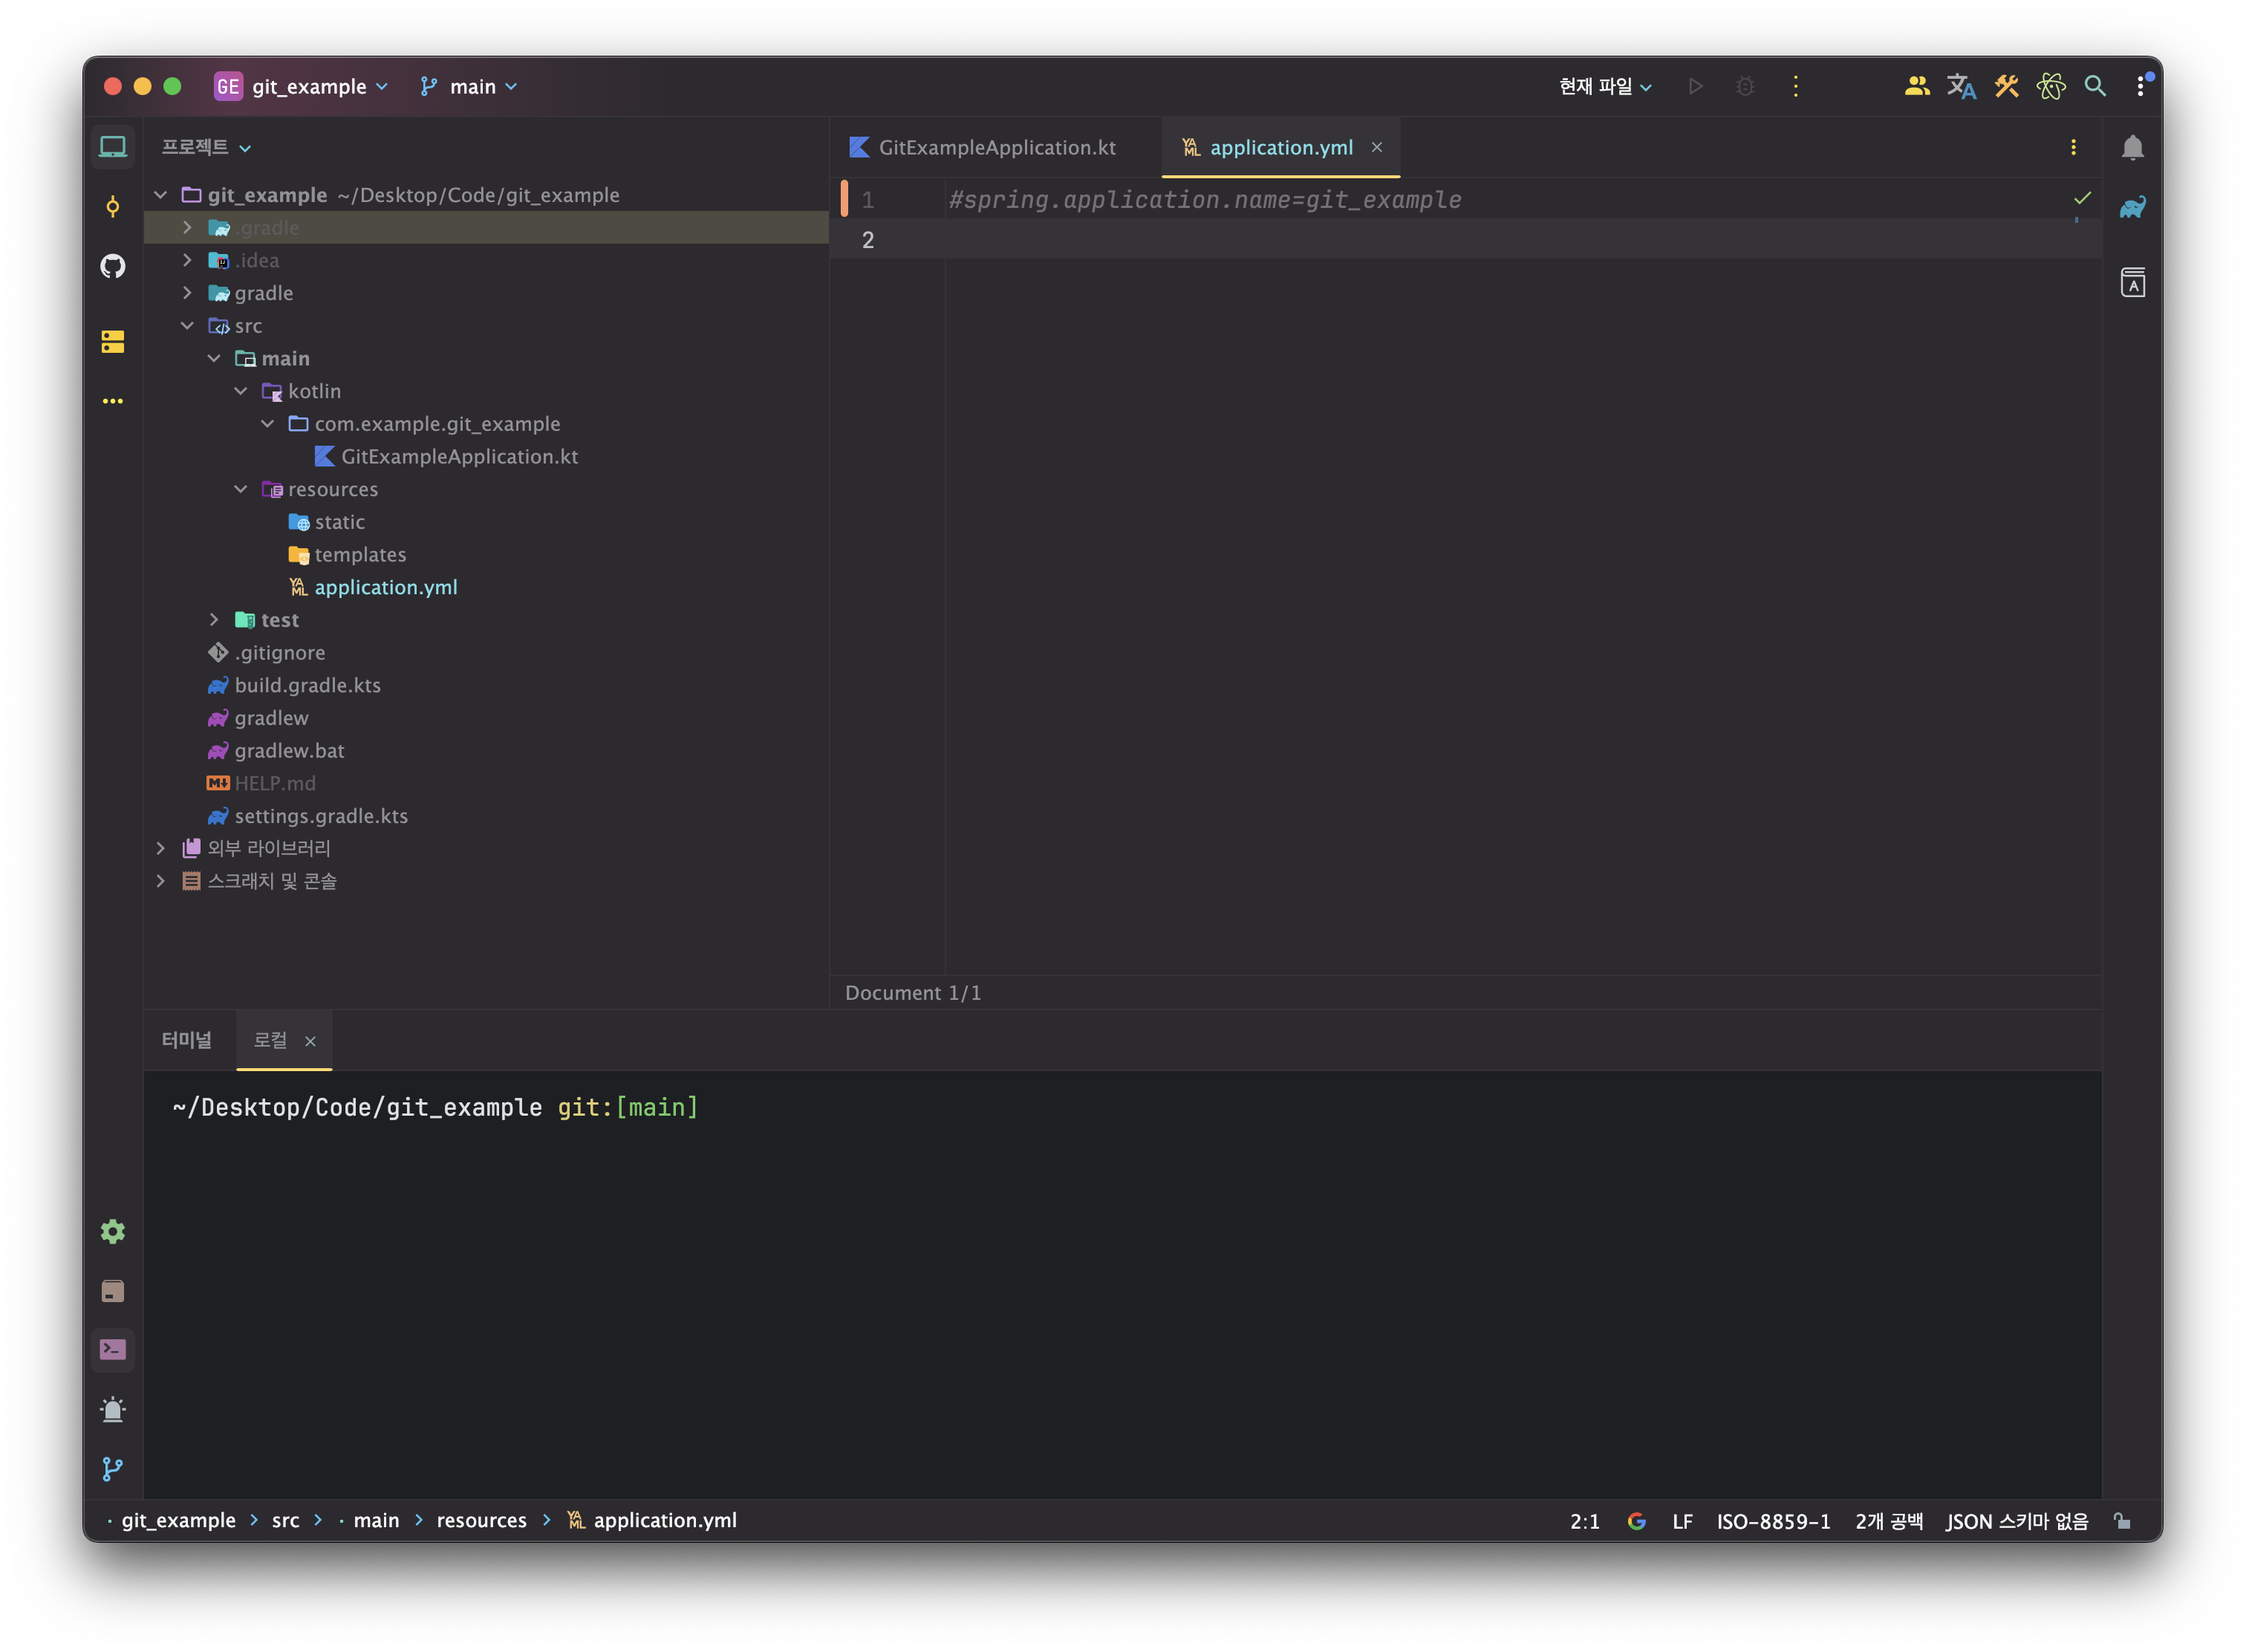Viewport: 2246px width, 1652px height.
Task: Open the Commit tool window icon
Action: point(113,207)
